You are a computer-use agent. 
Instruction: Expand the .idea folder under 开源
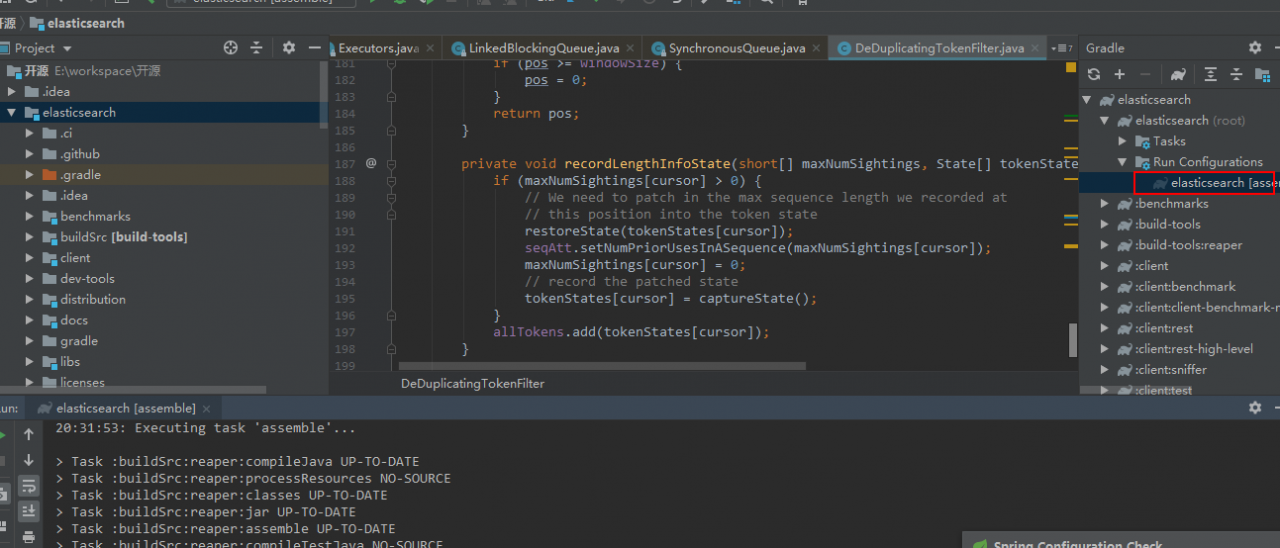coord(12,92)
